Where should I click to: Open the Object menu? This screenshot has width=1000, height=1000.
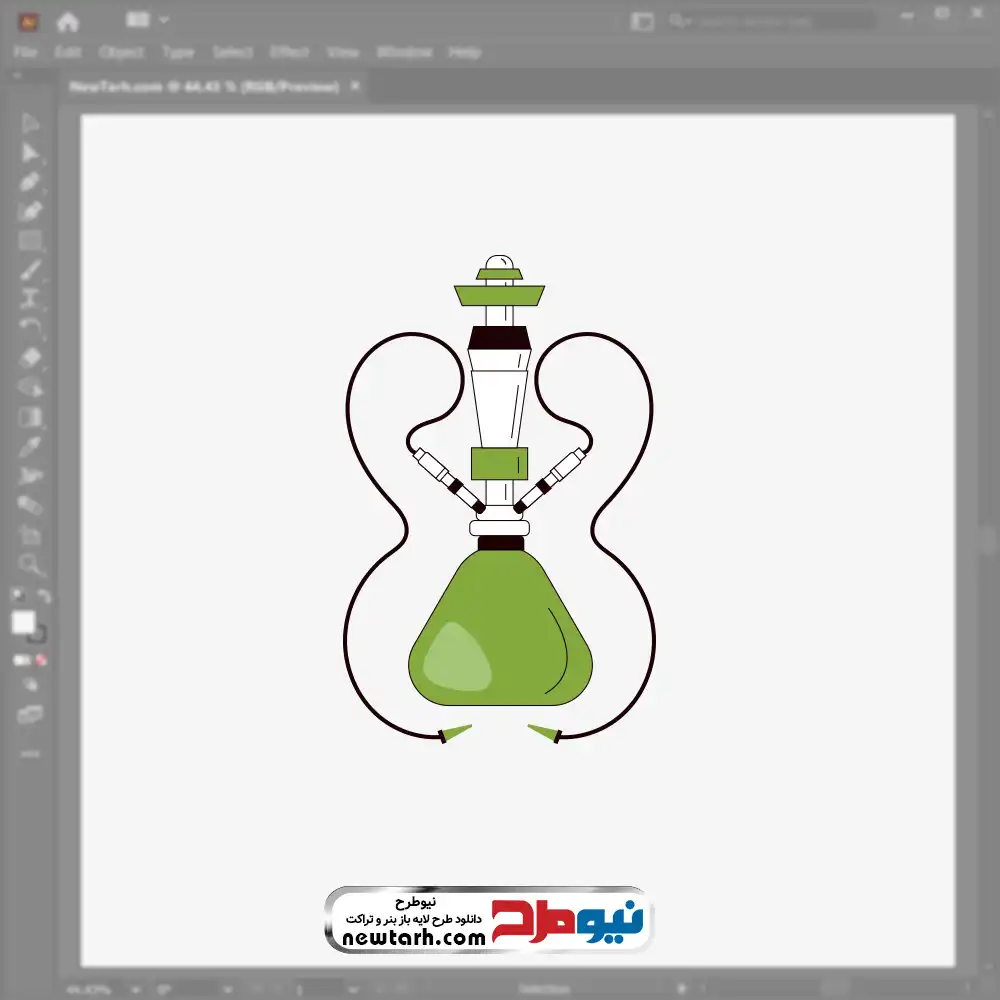pyautogui.click(x=121, y=52)
